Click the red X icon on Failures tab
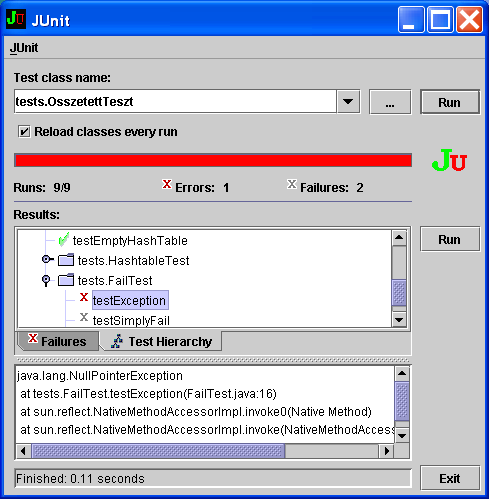The height and width of the screenshot is (499, 489). [33, 338]
